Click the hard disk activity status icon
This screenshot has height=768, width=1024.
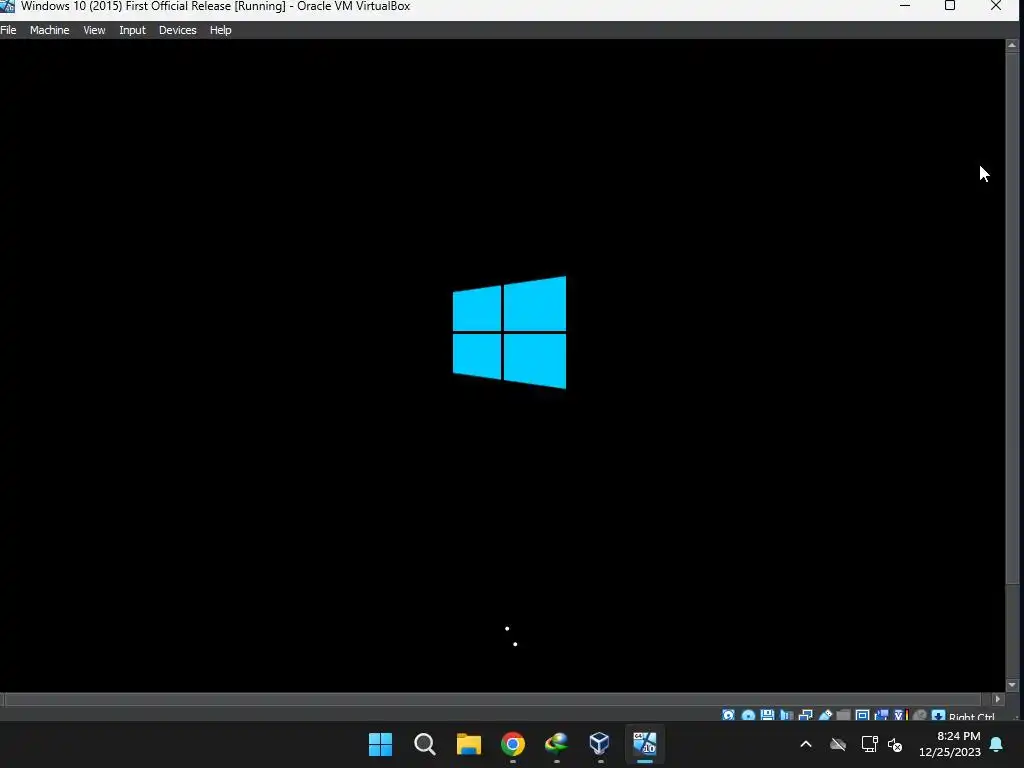click(729, 716)
